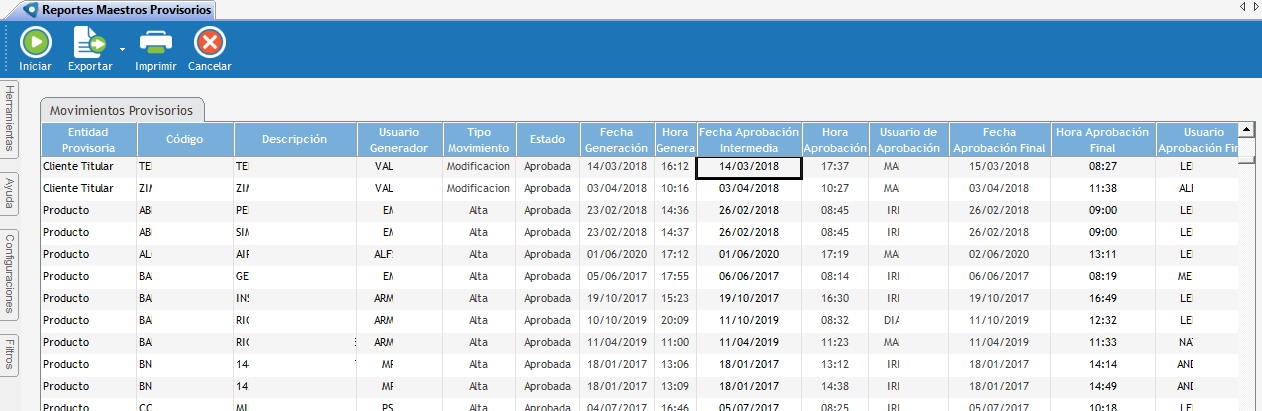The width and height of the screenshot is (1262, 411).
Task: Click the scrollbar up arrow in grid
Action: pos(1246,129)
